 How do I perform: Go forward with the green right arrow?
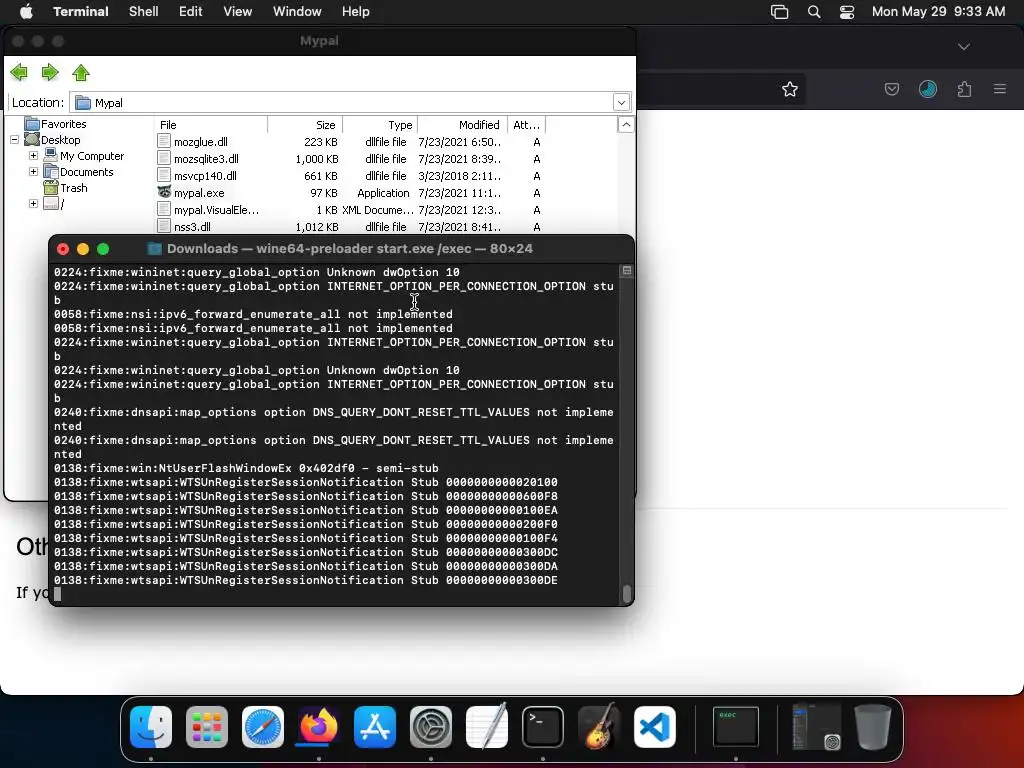(x=50, y=72)
